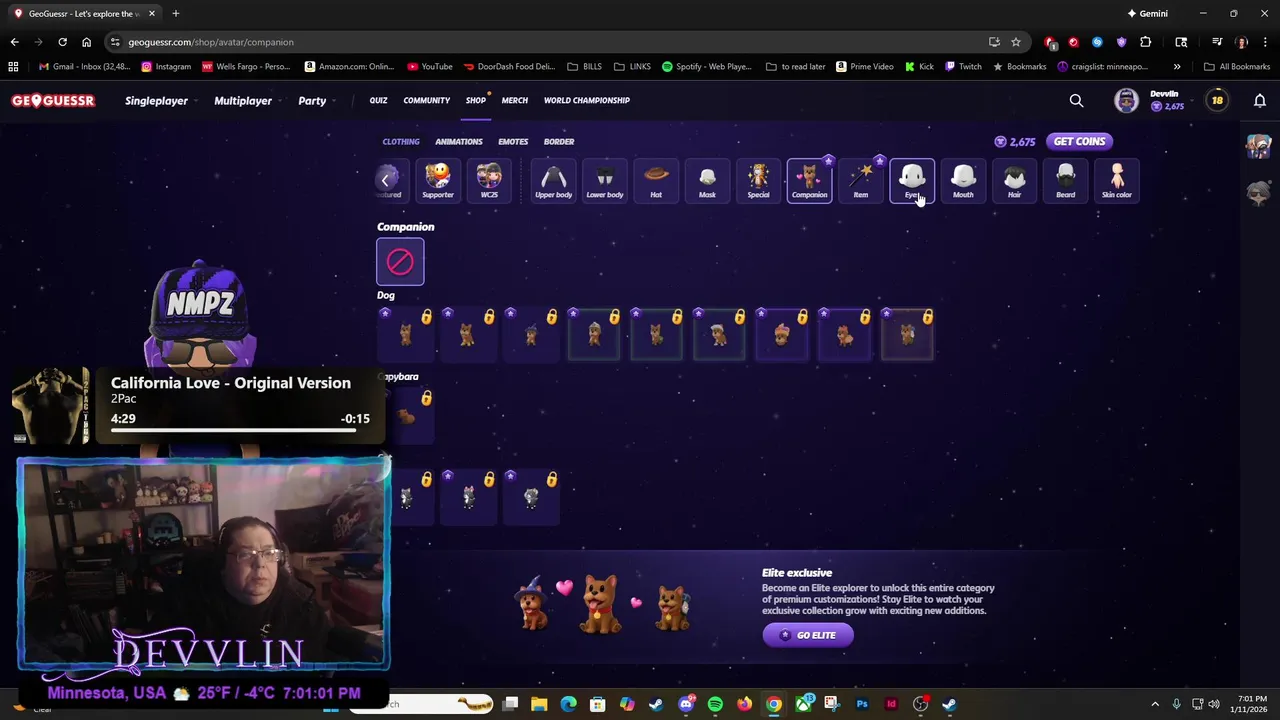Viewport: 1280px width, 720px height.
Task: Open the Gmail Inbox bookmark
Action: 85,67
